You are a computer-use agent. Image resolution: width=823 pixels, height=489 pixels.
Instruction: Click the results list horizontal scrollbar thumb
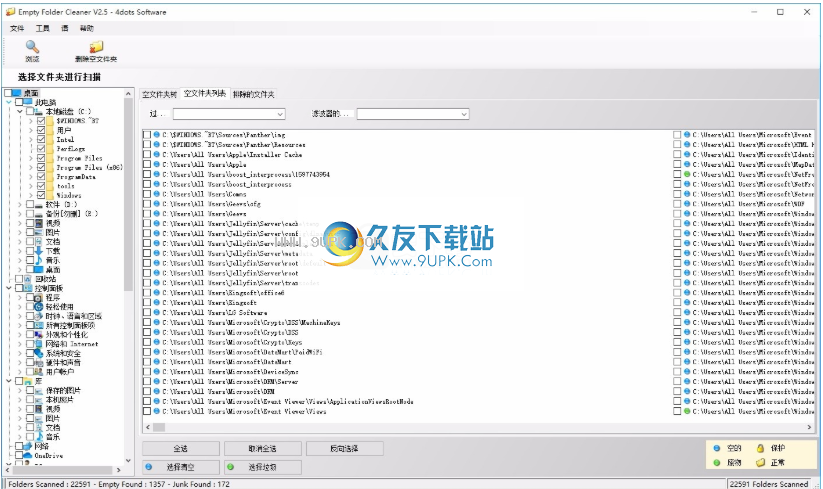159,427
